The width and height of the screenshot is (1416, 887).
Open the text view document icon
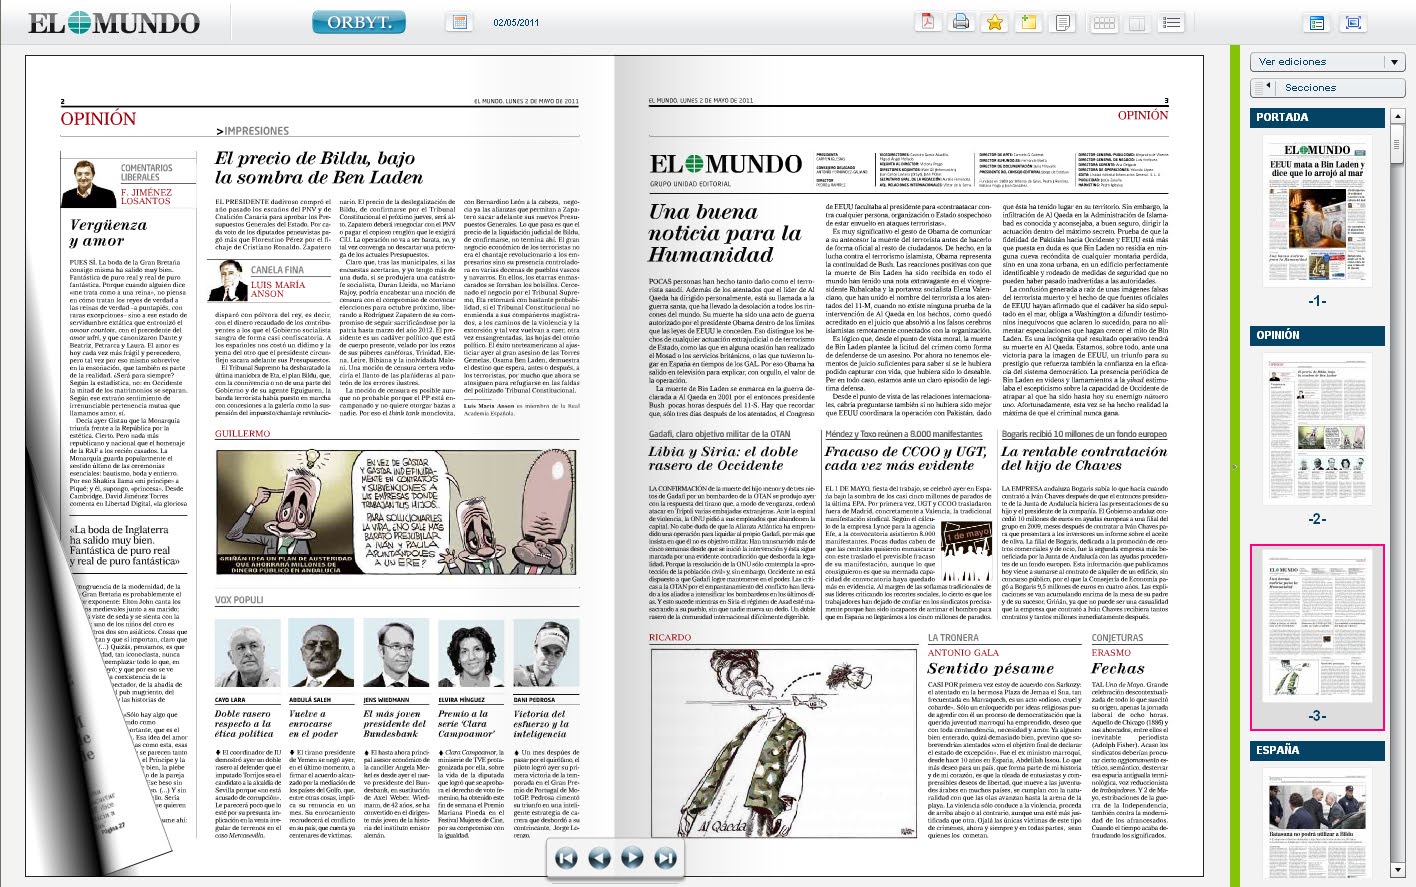pyautogui.click(x=1064, y=22)
